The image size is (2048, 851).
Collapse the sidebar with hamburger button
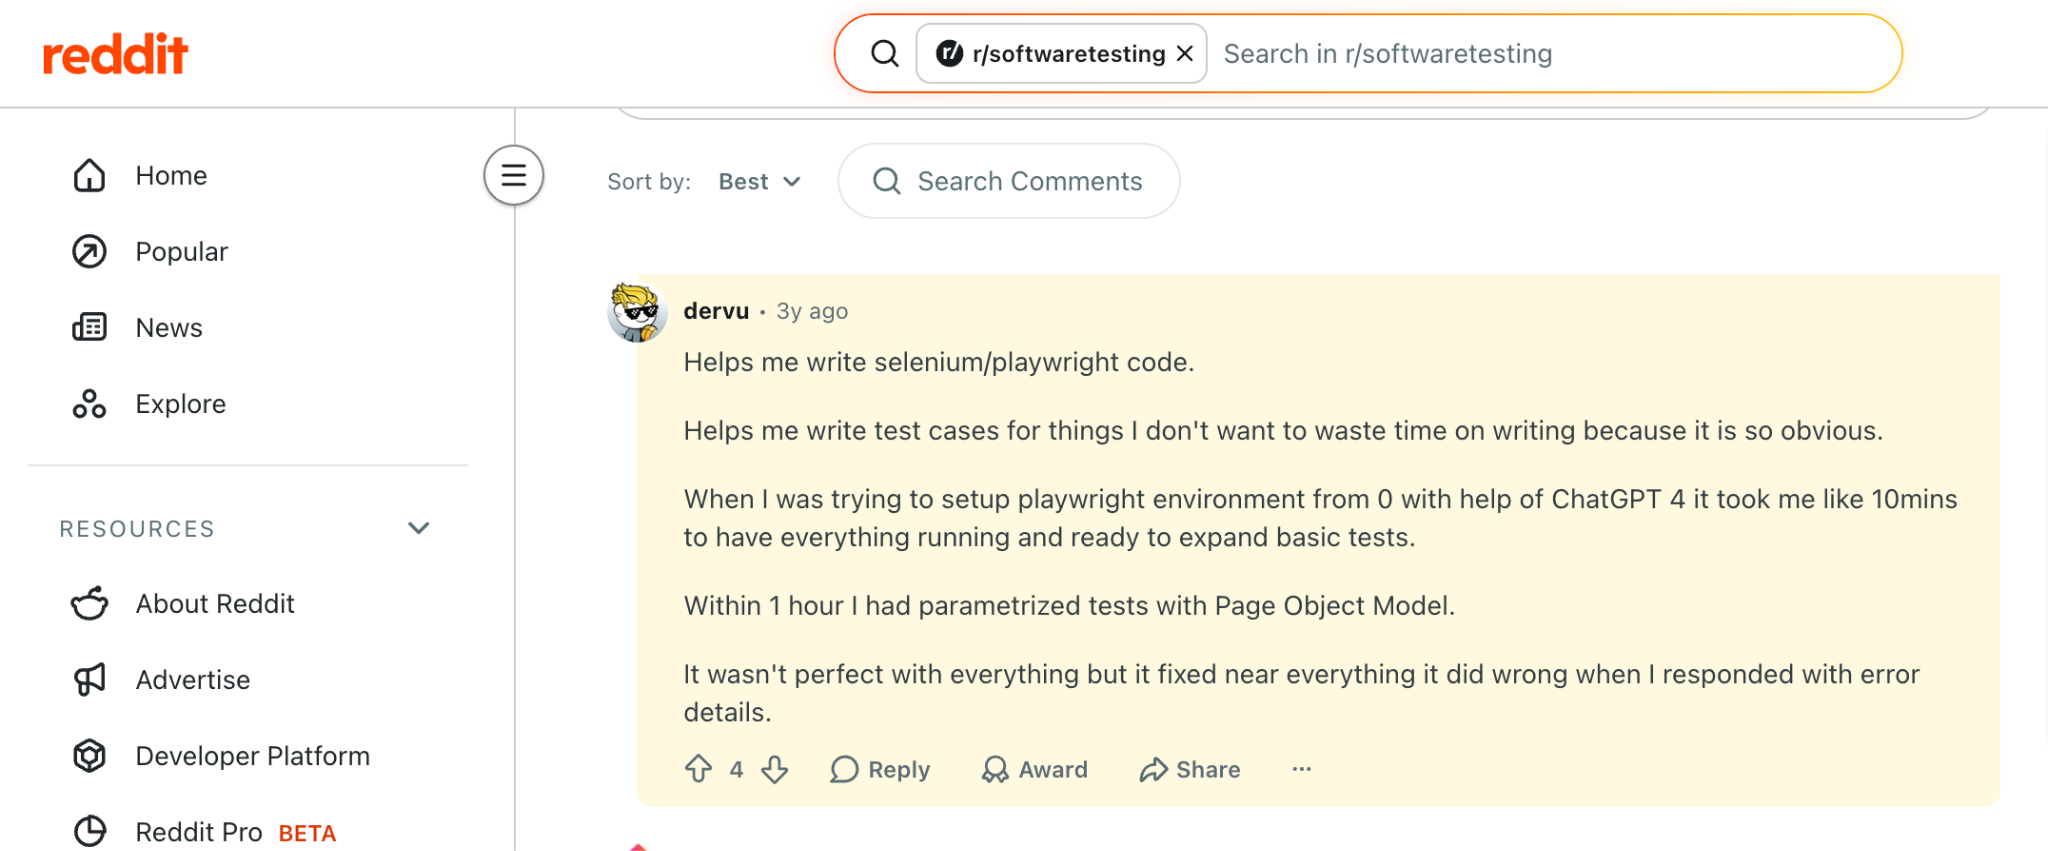pyautogui.click(x=514, y=175)
